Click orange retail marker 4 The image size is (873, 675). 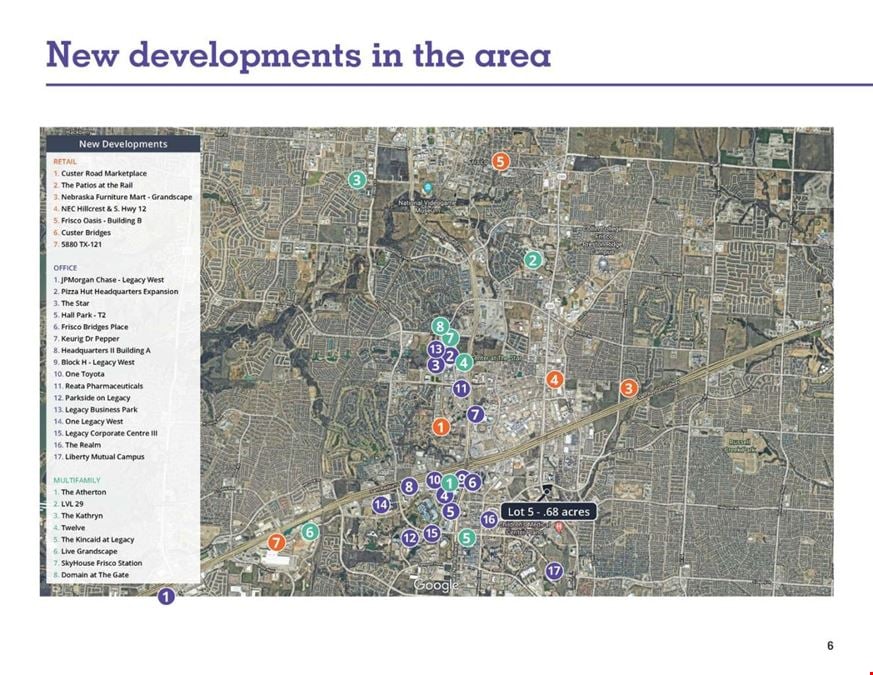[x=554, y=380]
